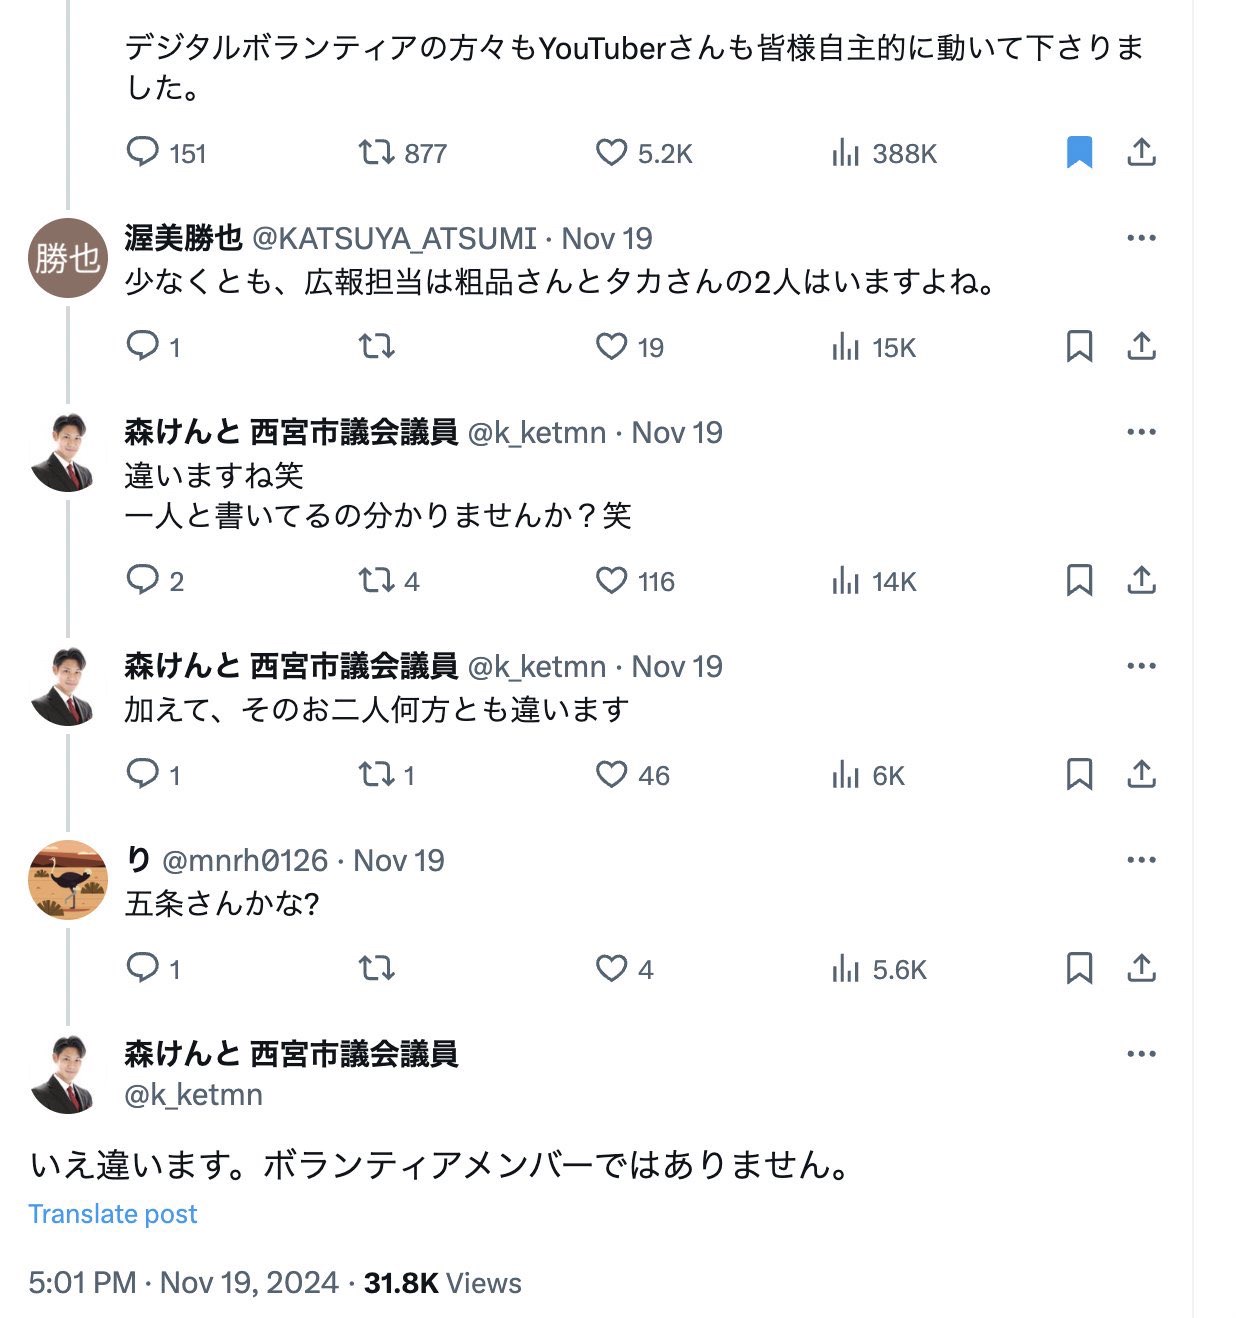Click the 勝也 profile avatar
The height and width of the screenshot is (1318, 1236).
67,258
